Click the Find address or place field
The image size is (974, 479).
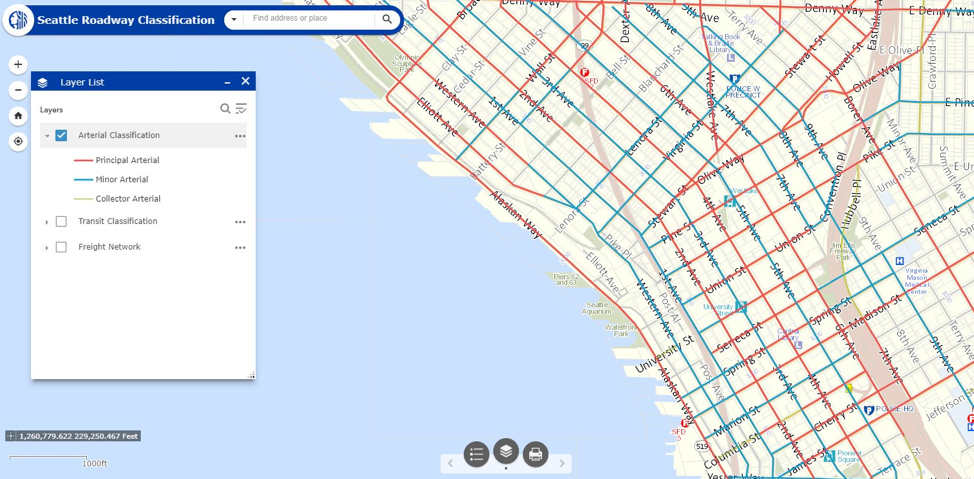point(310,19)
